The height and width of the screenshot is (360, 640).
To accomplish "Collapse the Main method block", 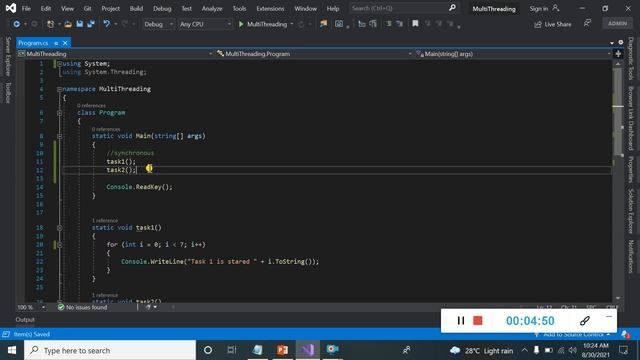I will pyautogui.click(x=60, y=136).
